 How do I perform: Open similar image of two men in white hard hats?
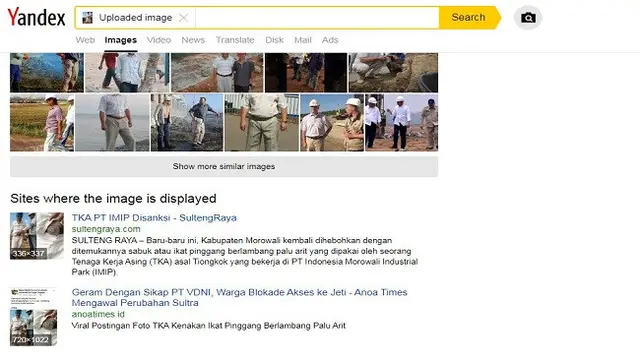click(x=332, y=123)
